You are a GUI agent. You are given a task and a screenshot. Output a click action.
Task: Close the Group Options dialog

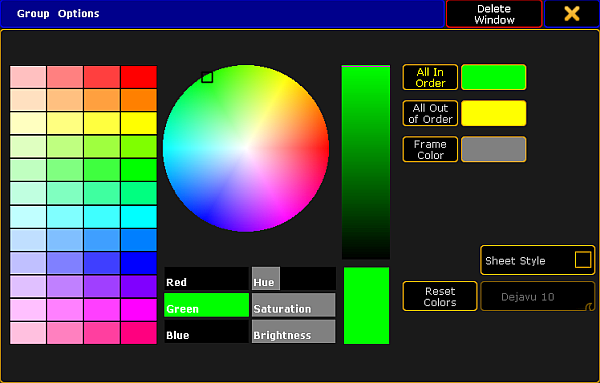click(572, 14)
